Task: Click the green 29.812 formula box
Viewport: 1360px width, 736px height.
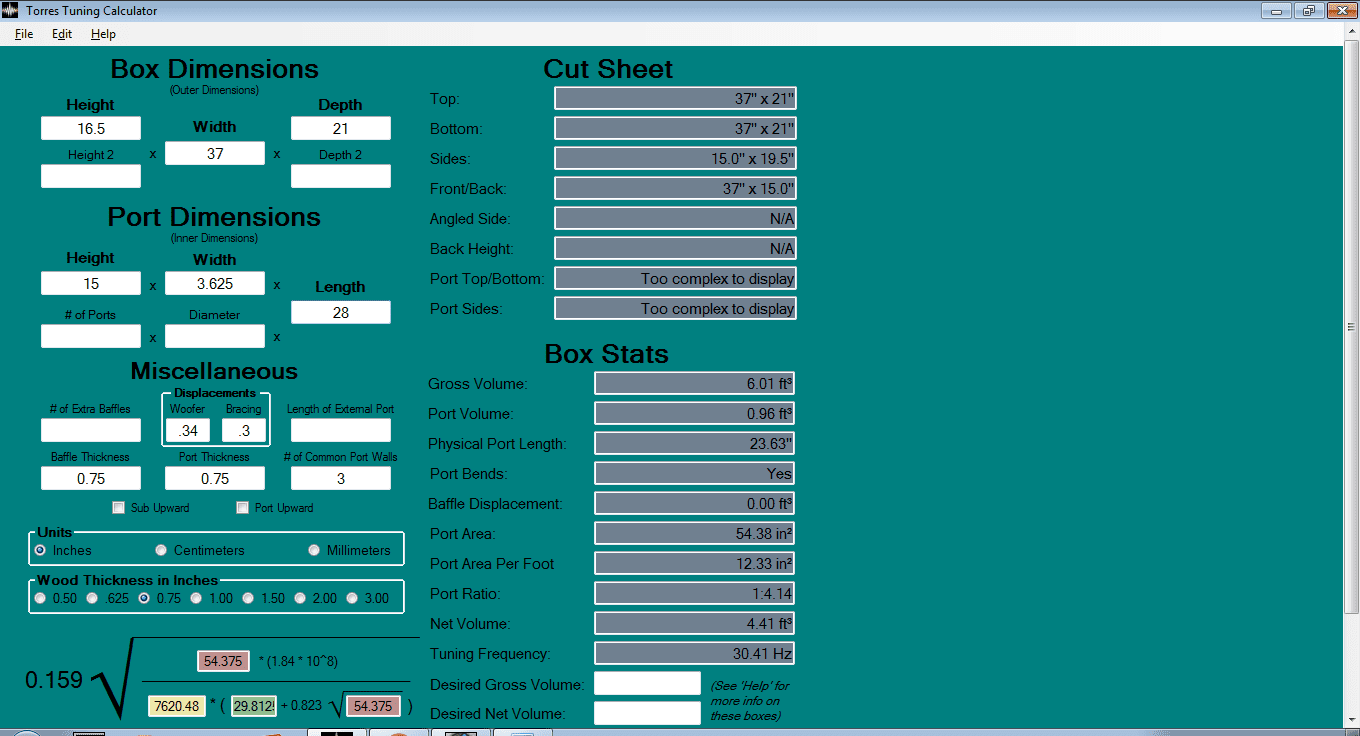Action: 254,706
